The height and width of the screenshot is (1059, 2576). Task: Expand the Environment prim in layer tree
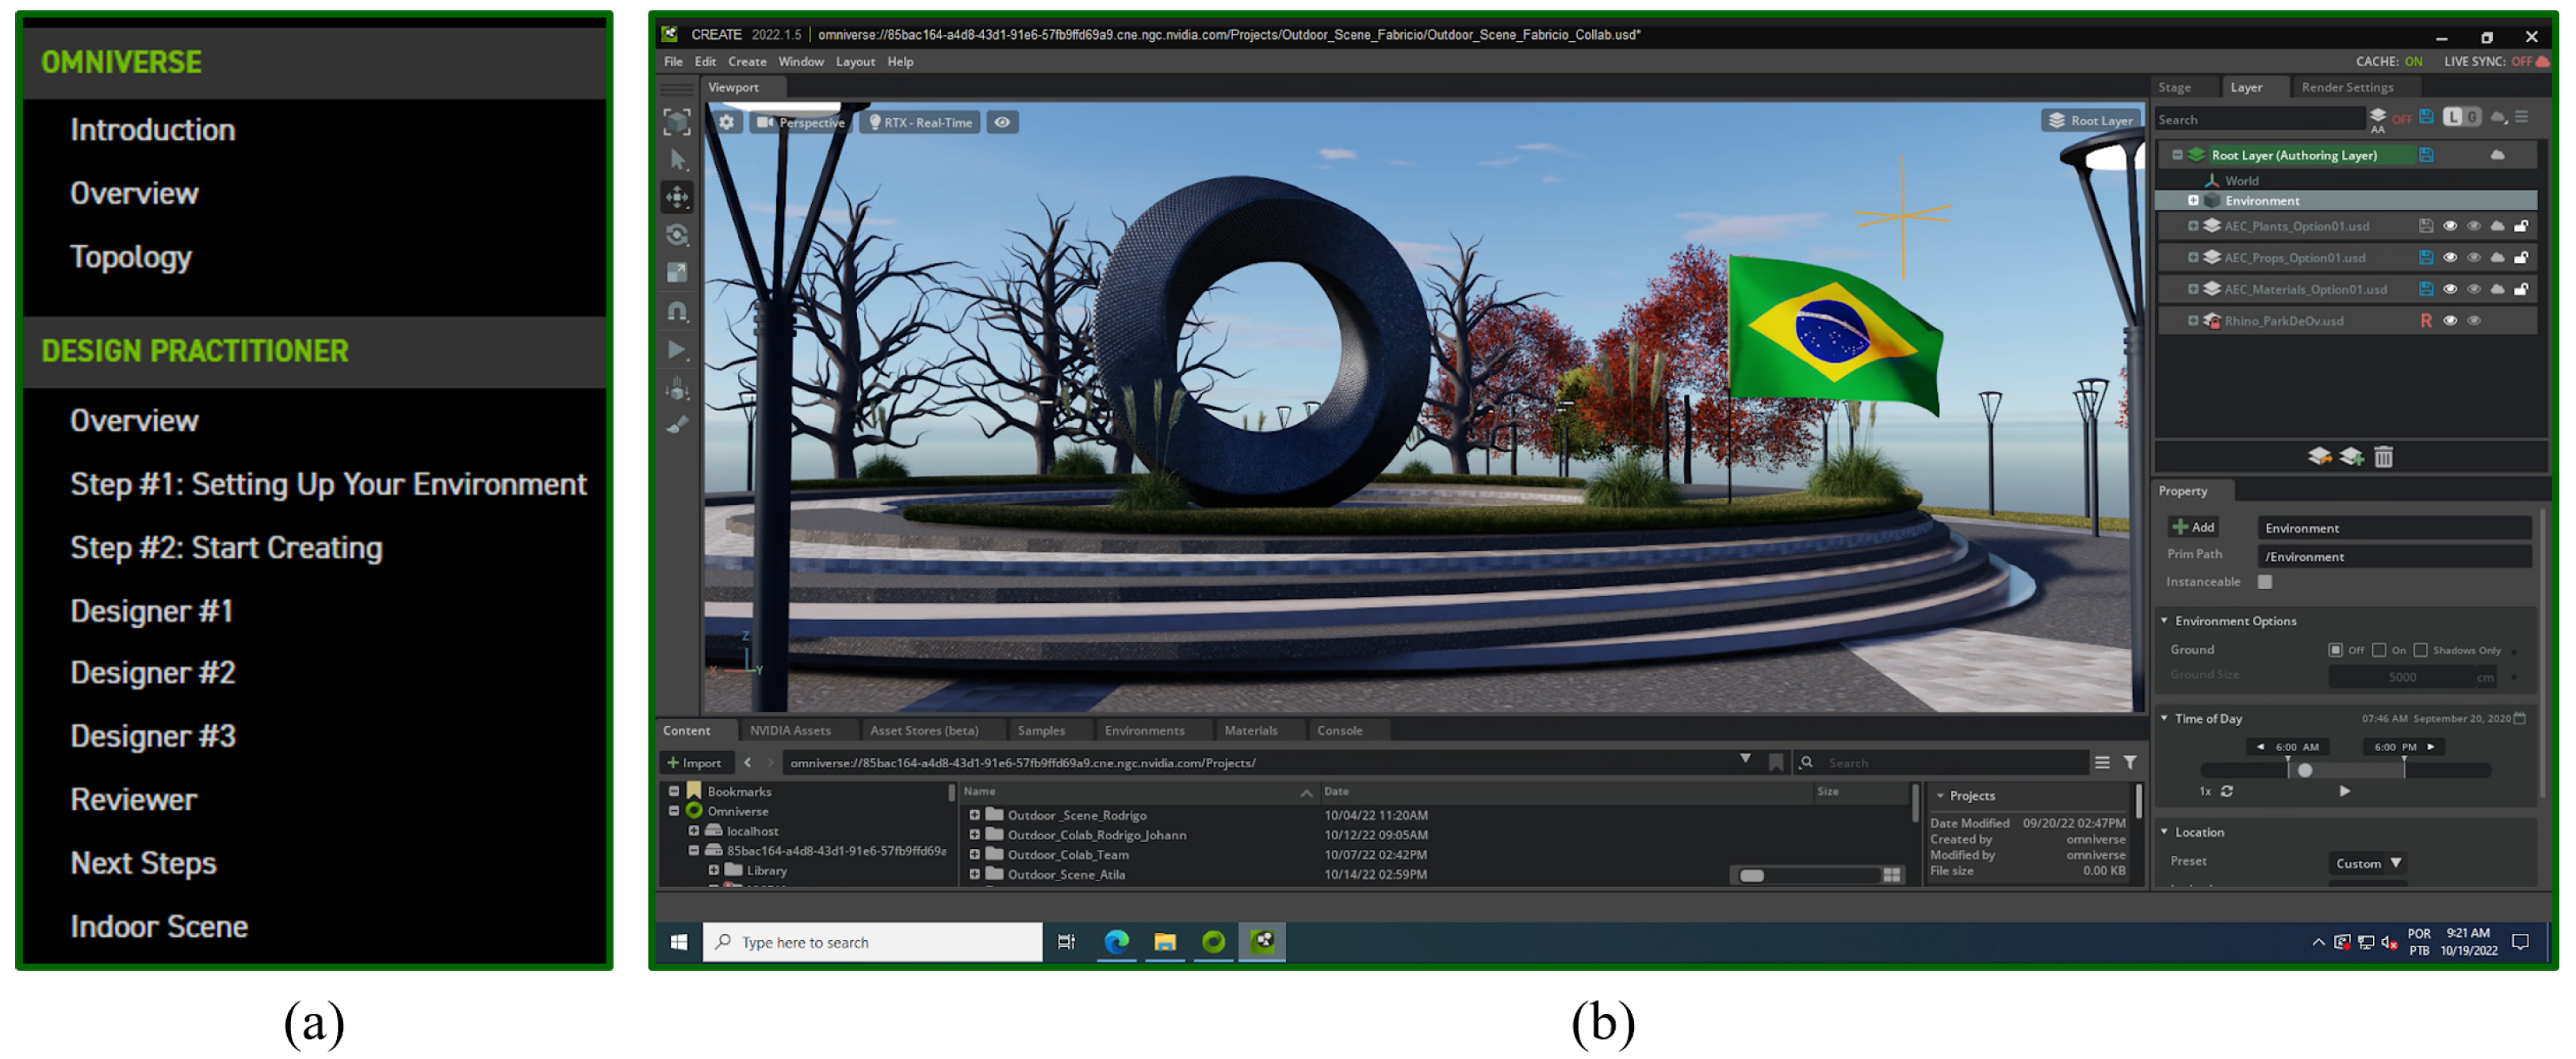[2193, 200]
